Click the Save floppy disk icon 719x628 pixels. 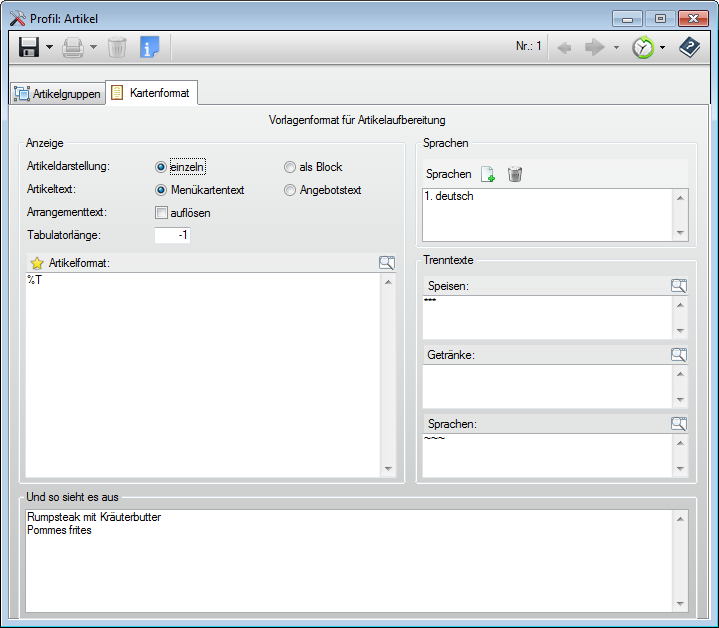tap(28, 47)
